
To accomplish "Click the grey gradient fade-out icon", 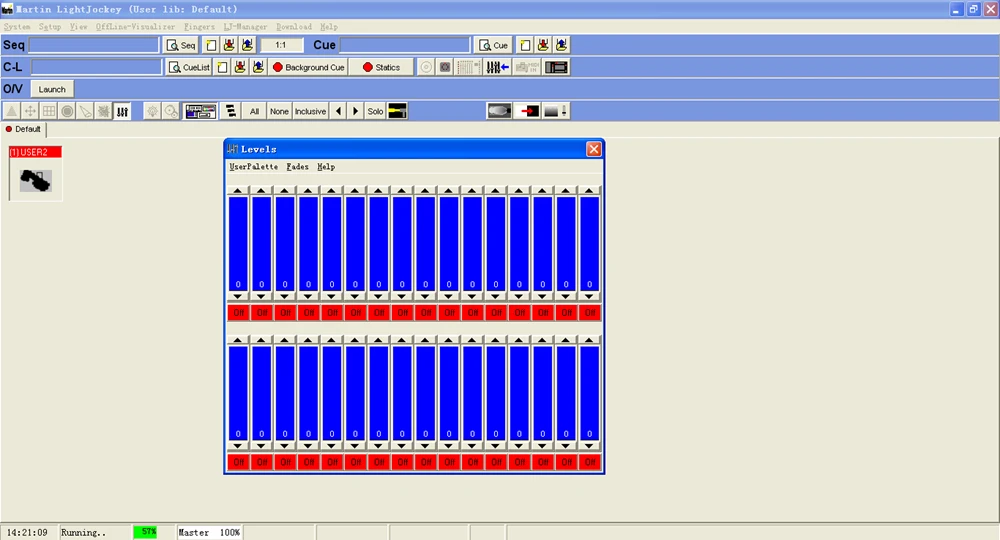I will coord(555,111).
